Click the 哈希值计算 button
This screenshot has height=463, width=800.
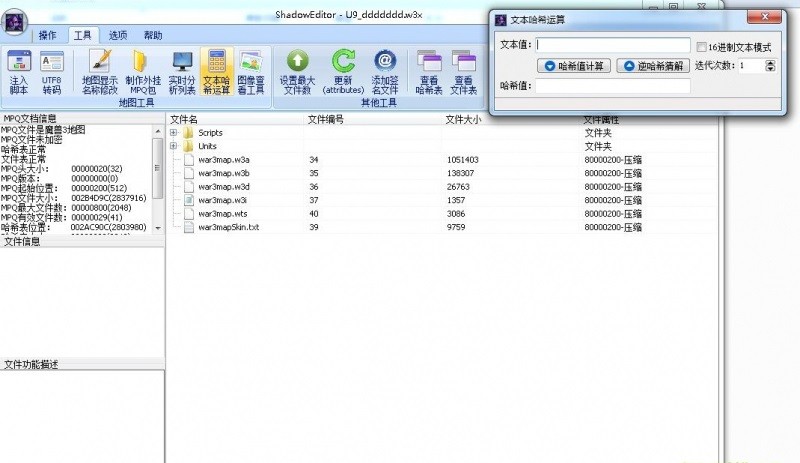574,66
